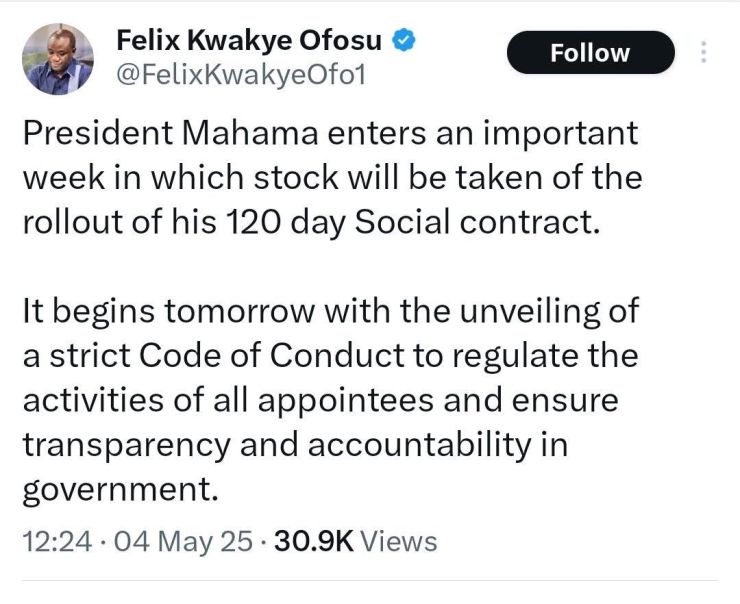Follow Felix Kwakye Ofosu

click(x=590, y=52)
